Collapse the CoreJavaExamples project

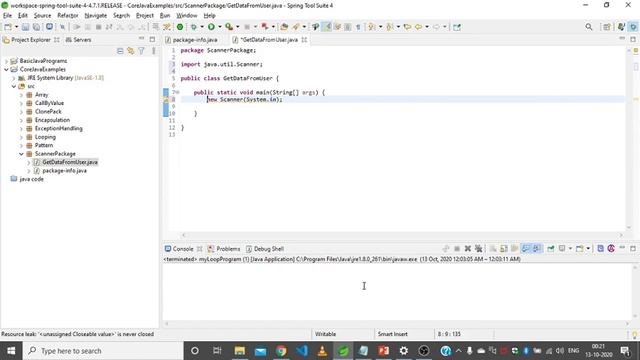[6, 70]
